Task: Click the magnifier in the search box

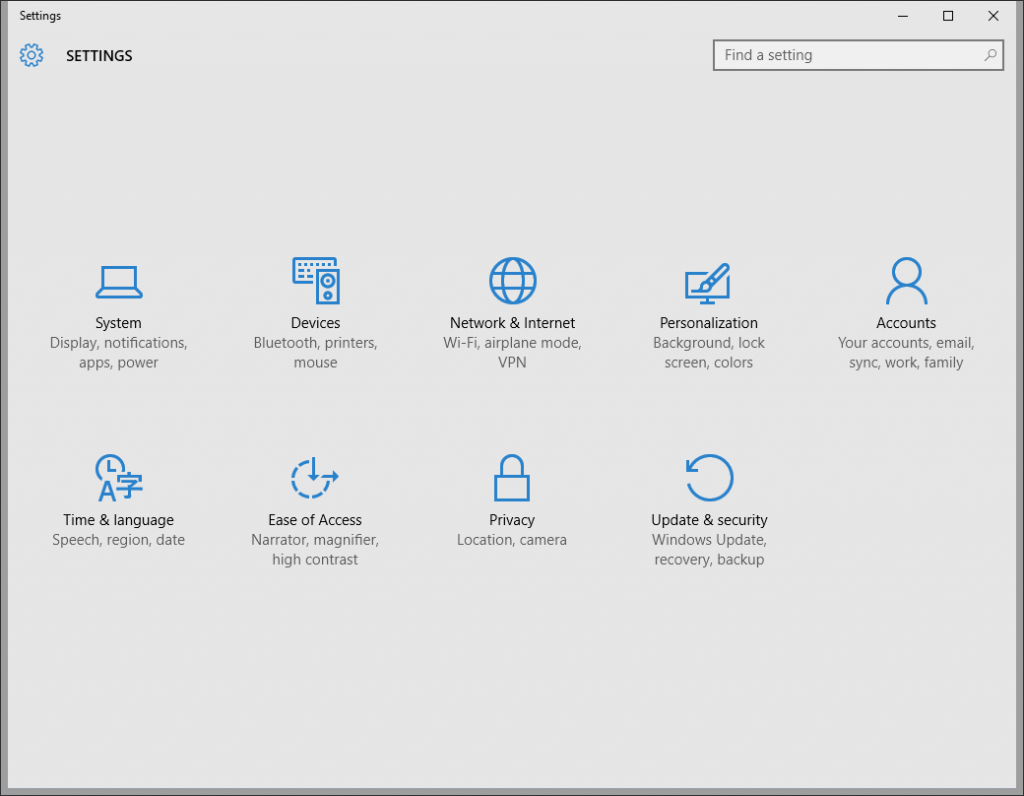Action: [990, 55]
